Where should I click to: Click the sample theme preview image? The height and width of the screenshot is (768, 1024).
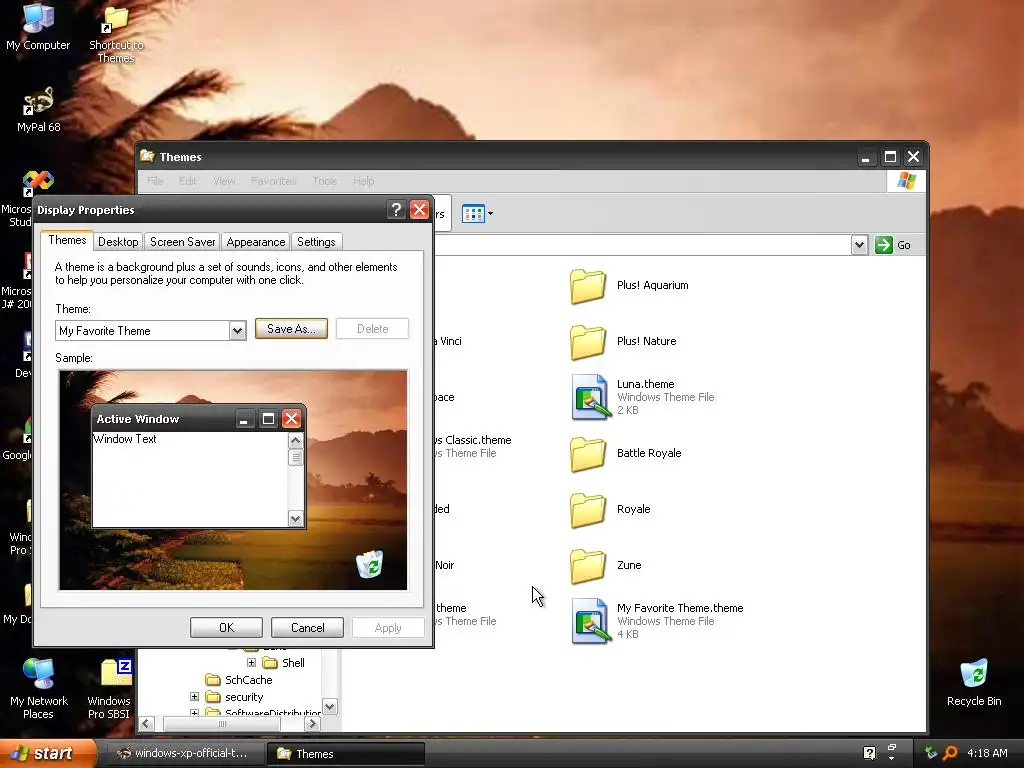[x=233, y=480]
